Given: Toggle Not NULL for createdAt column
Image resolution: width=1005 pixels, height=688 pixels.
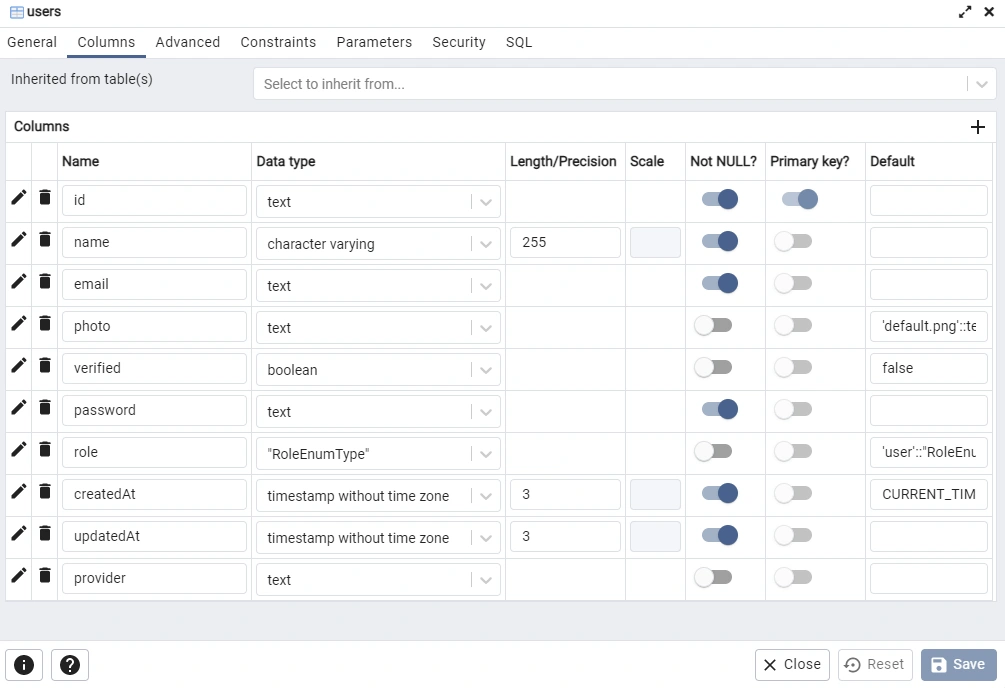Looking at the screenshot, I should point(720,493).
